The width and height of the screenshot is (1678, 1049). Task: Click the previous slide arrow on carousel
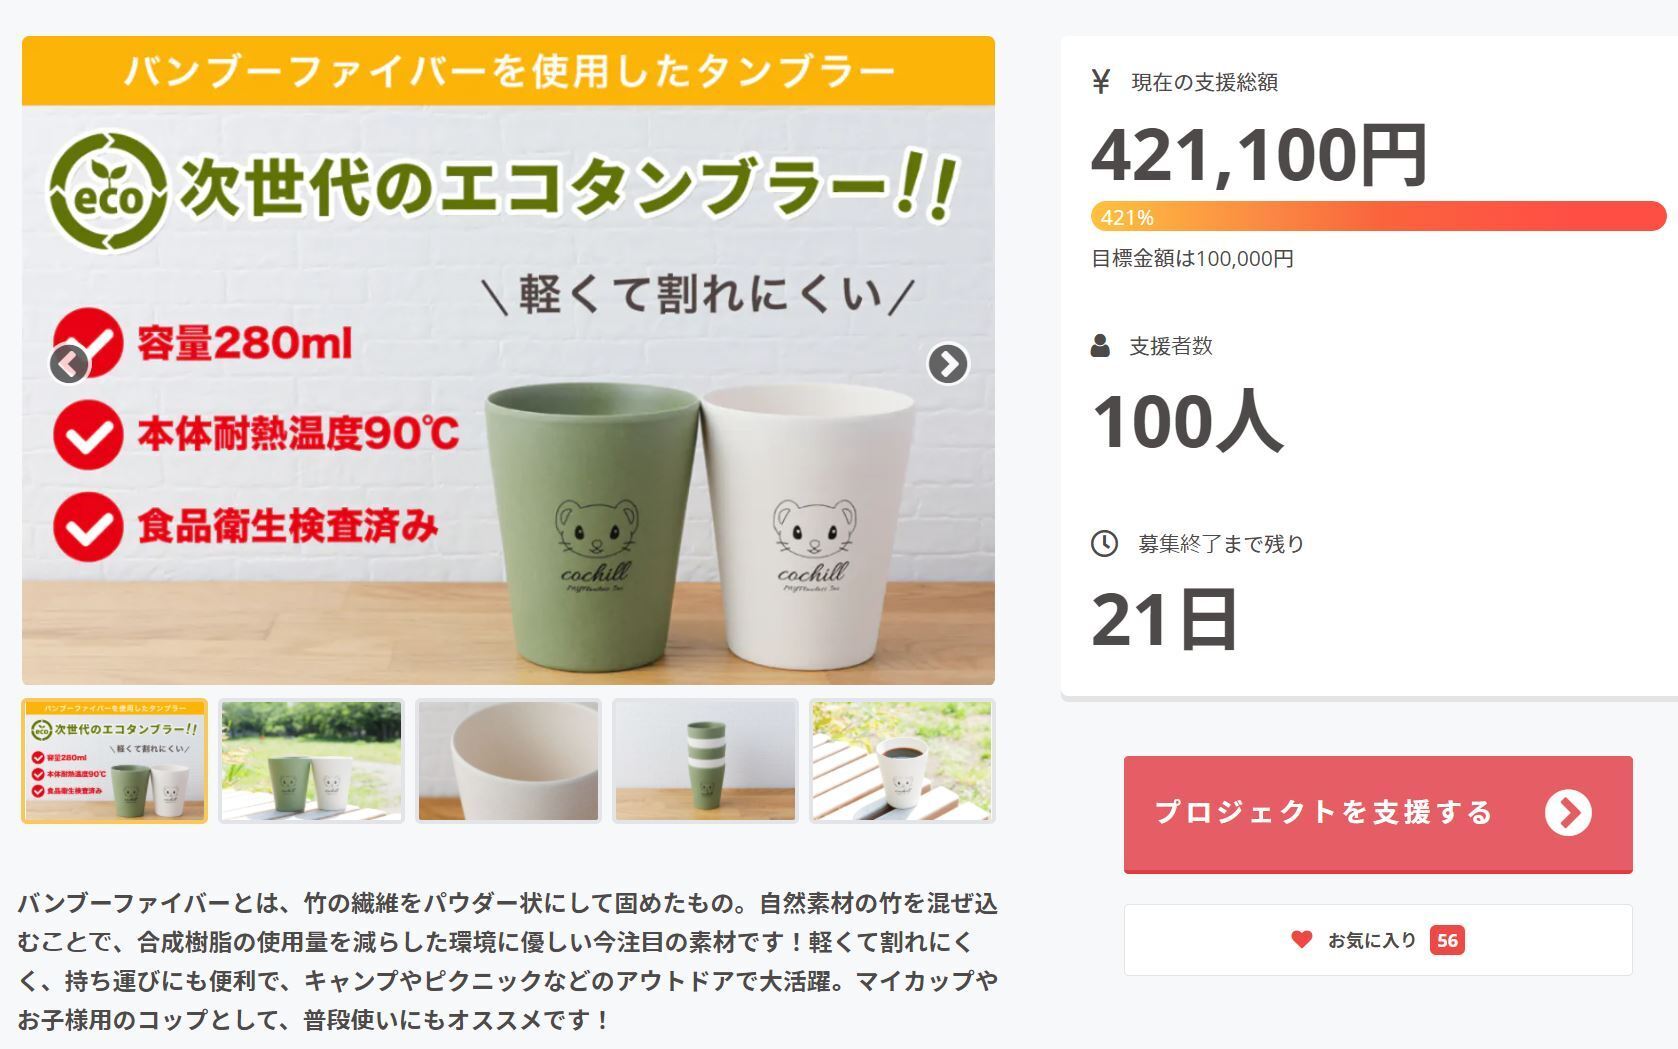(69, 364)
